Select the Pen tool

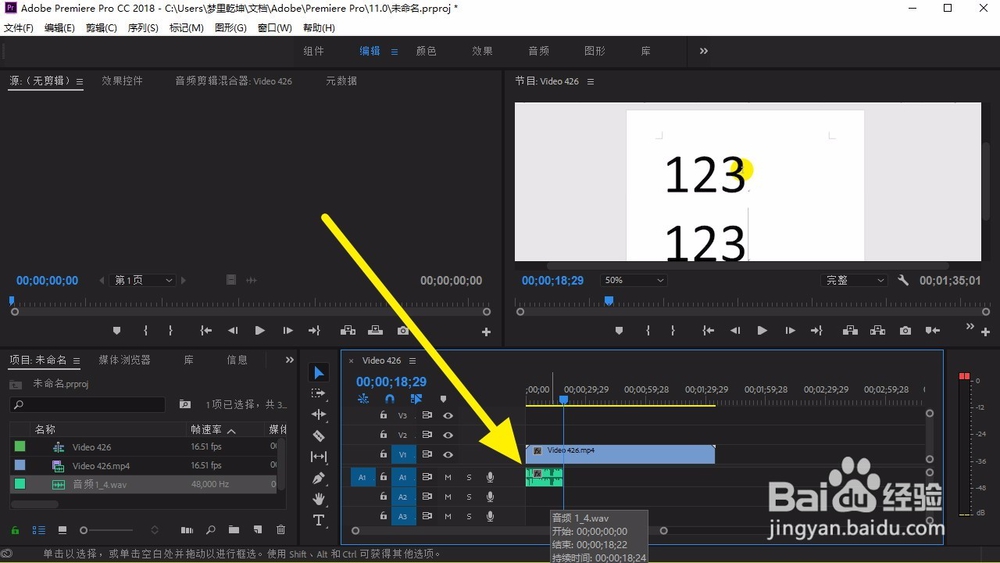(319, 478)
